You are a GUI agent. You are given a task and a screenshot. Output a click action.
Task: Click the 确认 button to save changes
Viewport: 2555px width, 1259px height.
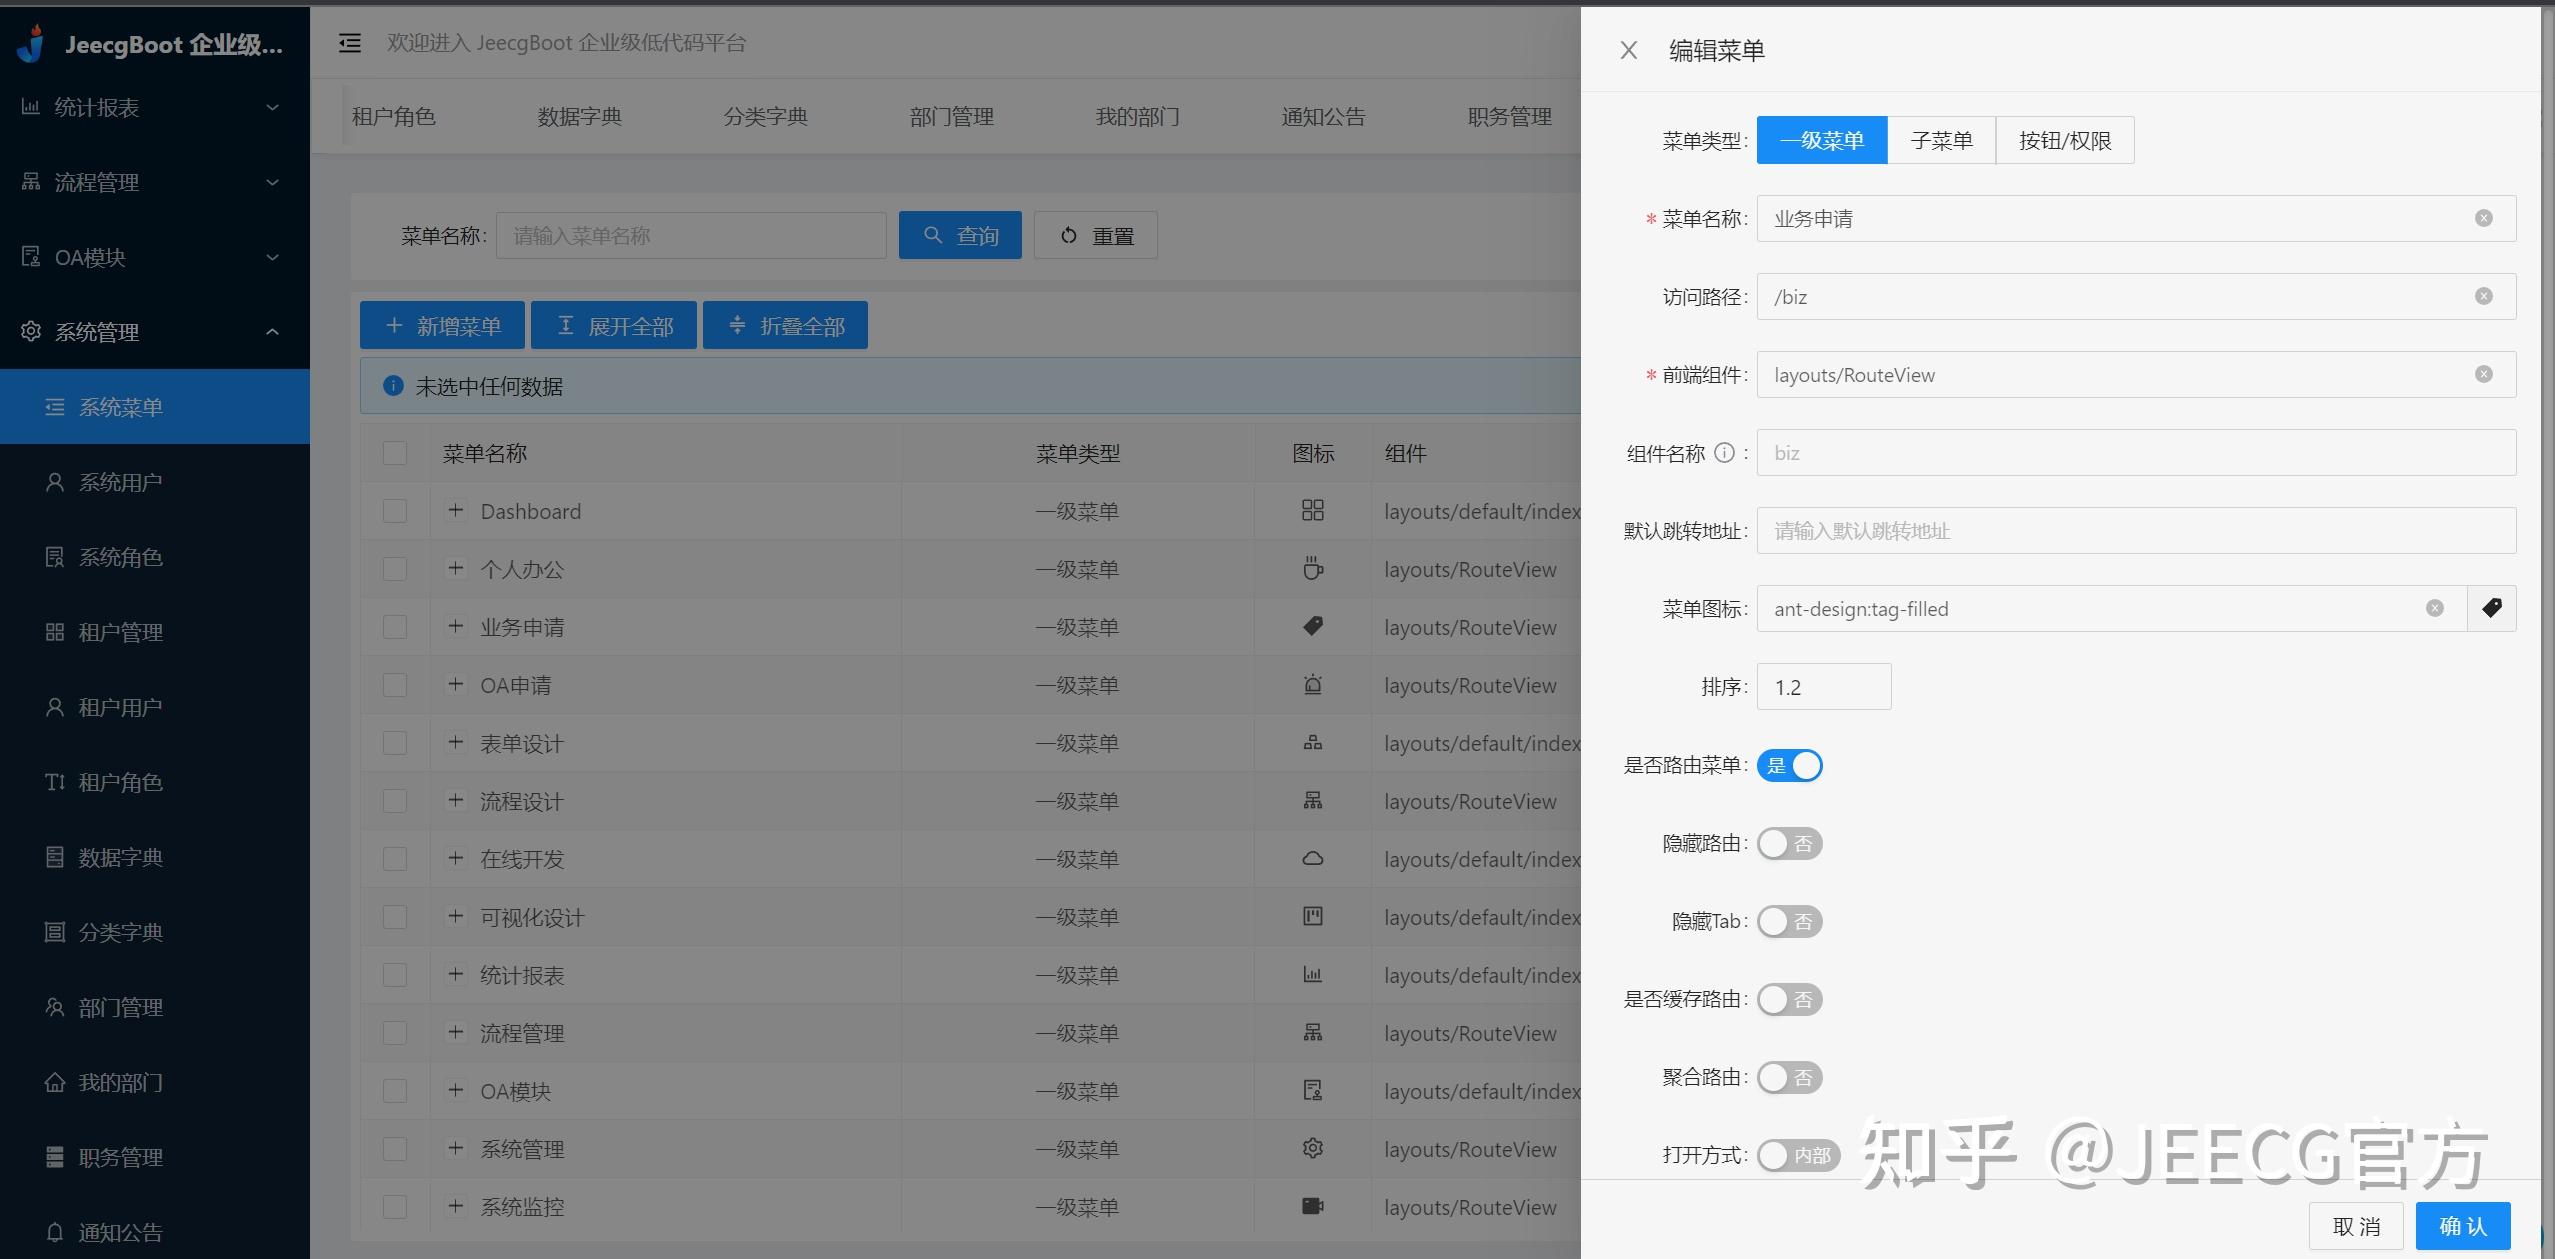point(2461,1225)
